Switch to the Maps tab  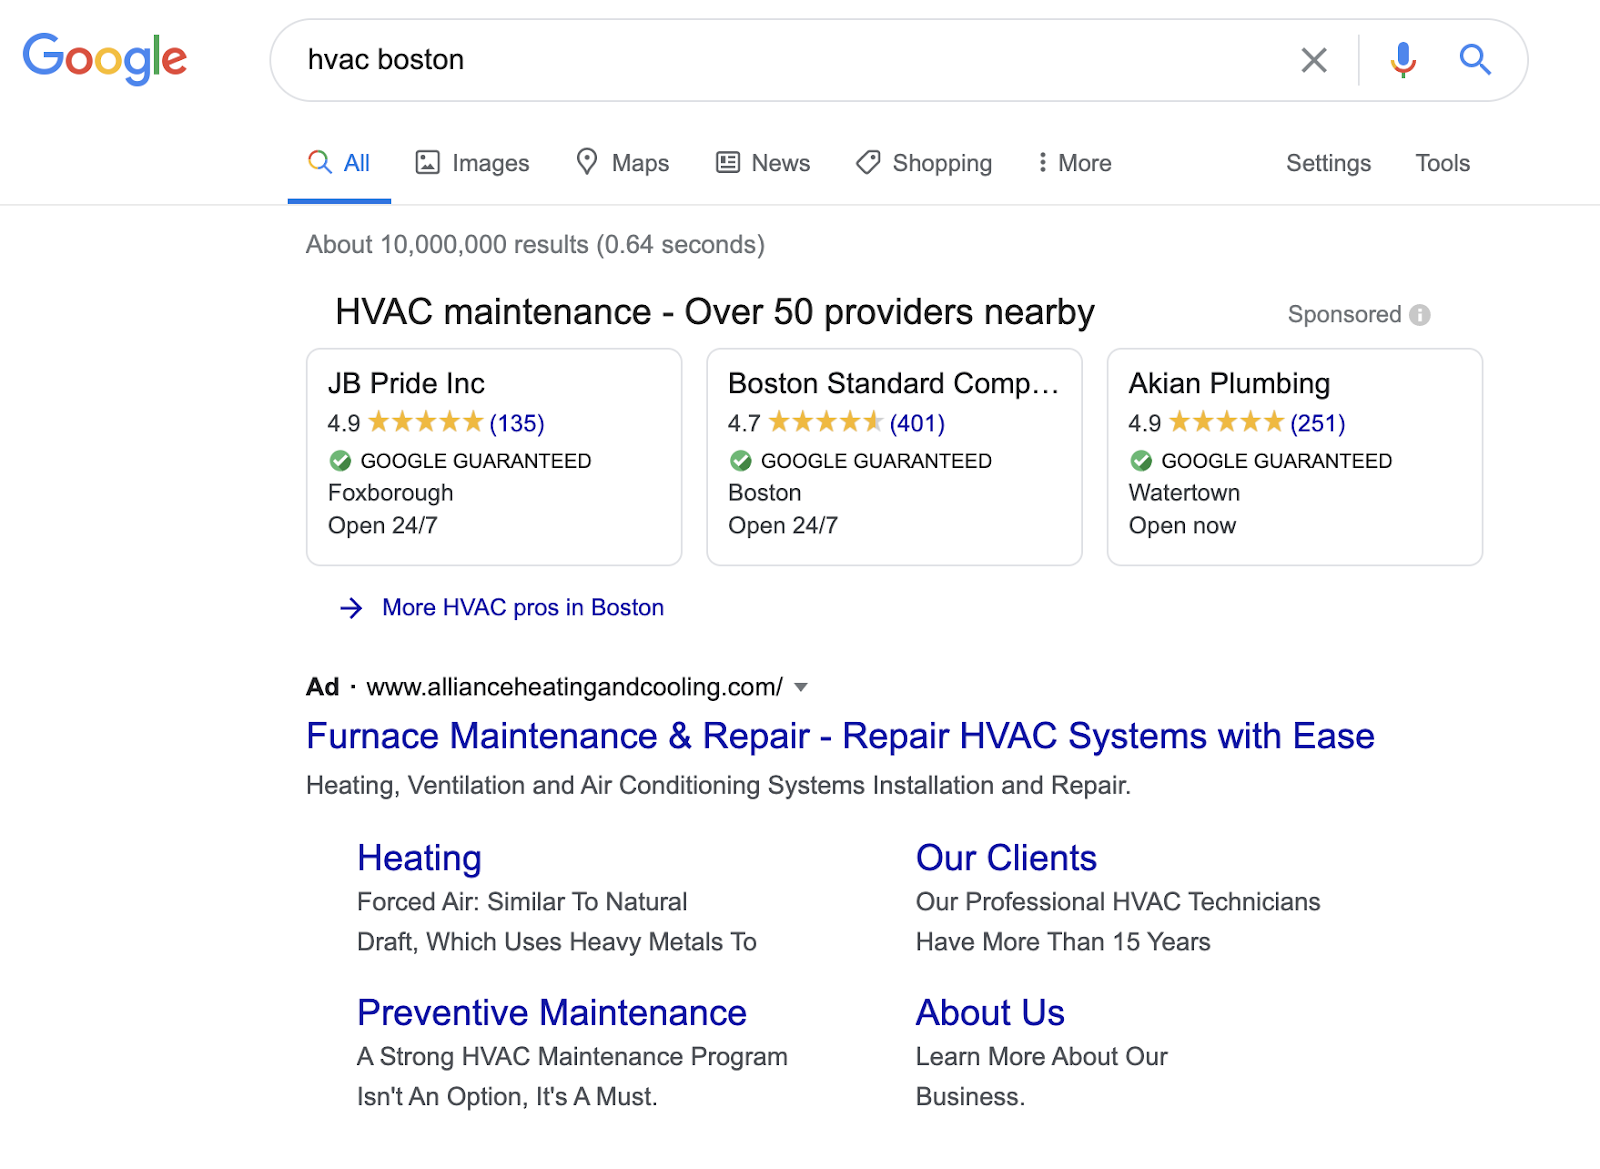[622, 163]
